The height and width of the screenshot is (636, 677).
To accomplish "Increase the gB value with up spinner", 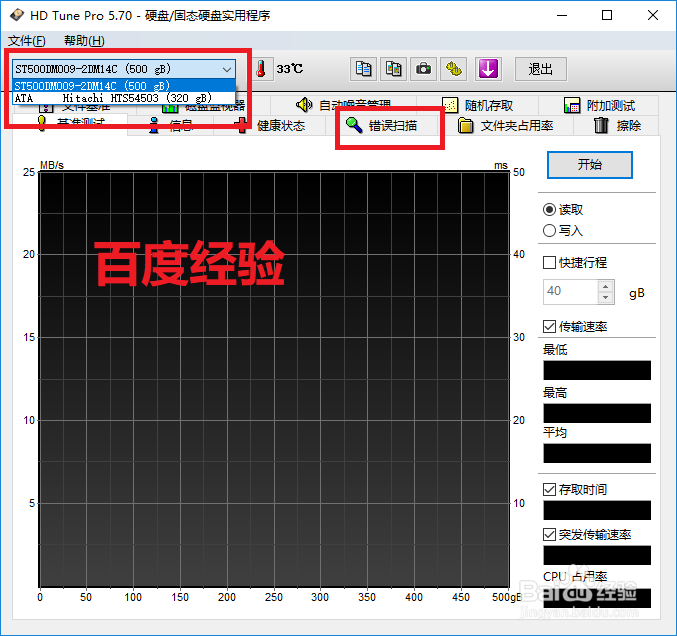I will pyautogui.click(x=605, y=287).
